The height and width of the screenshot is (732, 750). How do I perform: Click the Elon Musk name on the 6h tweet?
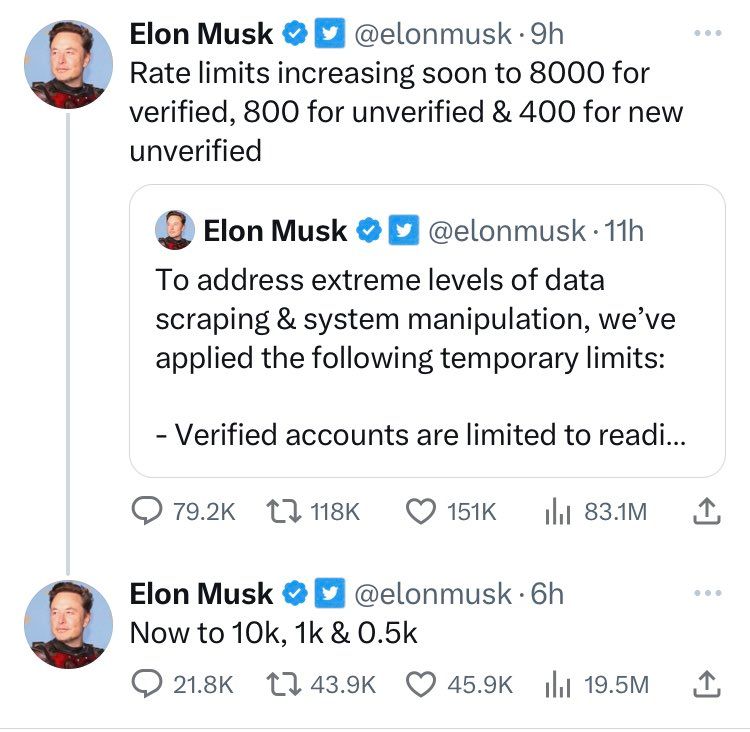pyautogui.click(x=201, y=594)
